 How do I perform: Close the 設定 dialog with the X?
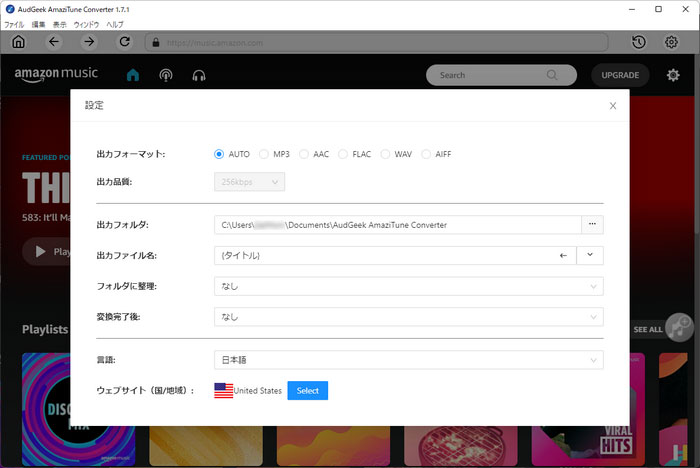pyautogui.click(x=612, y=105)
